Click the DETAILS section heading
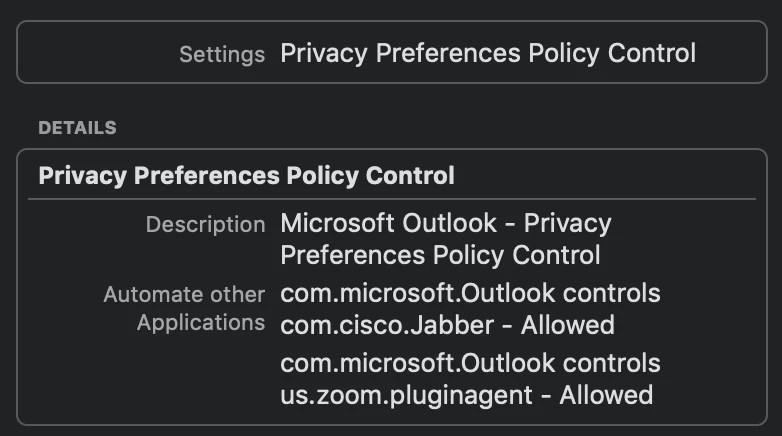Viewport: 782px width, 436px height. tap(77, 128)
